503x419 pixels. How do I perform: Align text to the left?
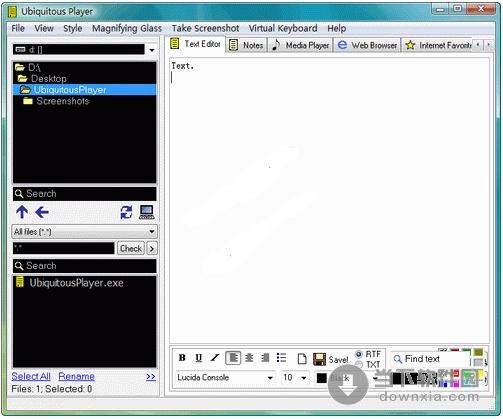pyautogui.click(x=233, y=358)
